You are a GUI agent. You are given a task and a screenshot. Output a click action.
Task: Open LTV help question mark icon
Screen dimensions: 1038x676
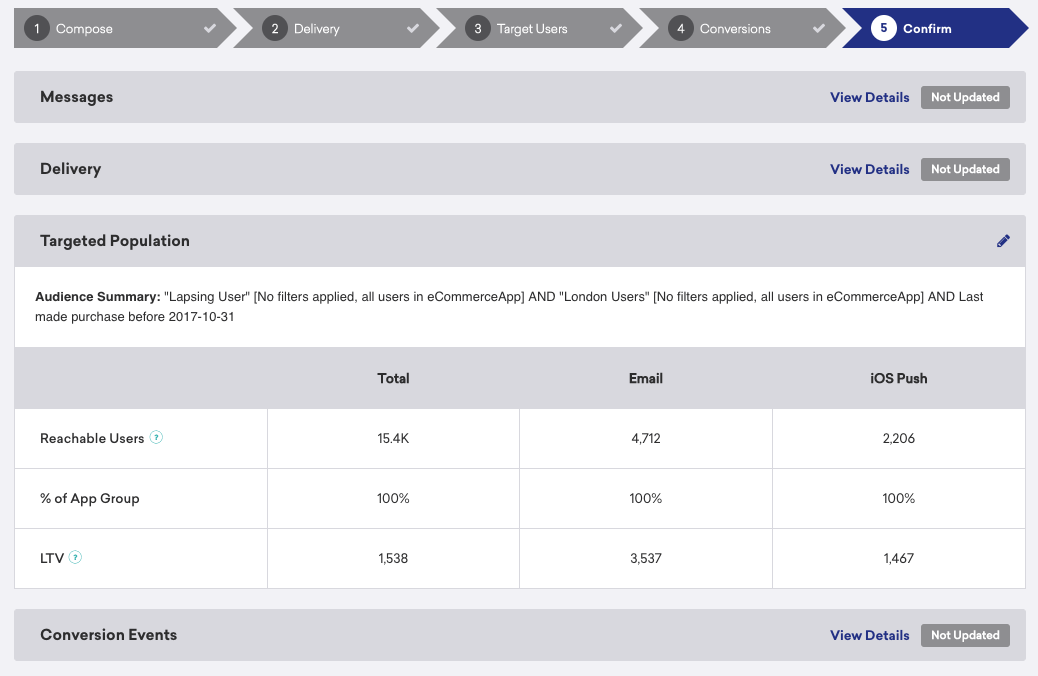[75, 557]
